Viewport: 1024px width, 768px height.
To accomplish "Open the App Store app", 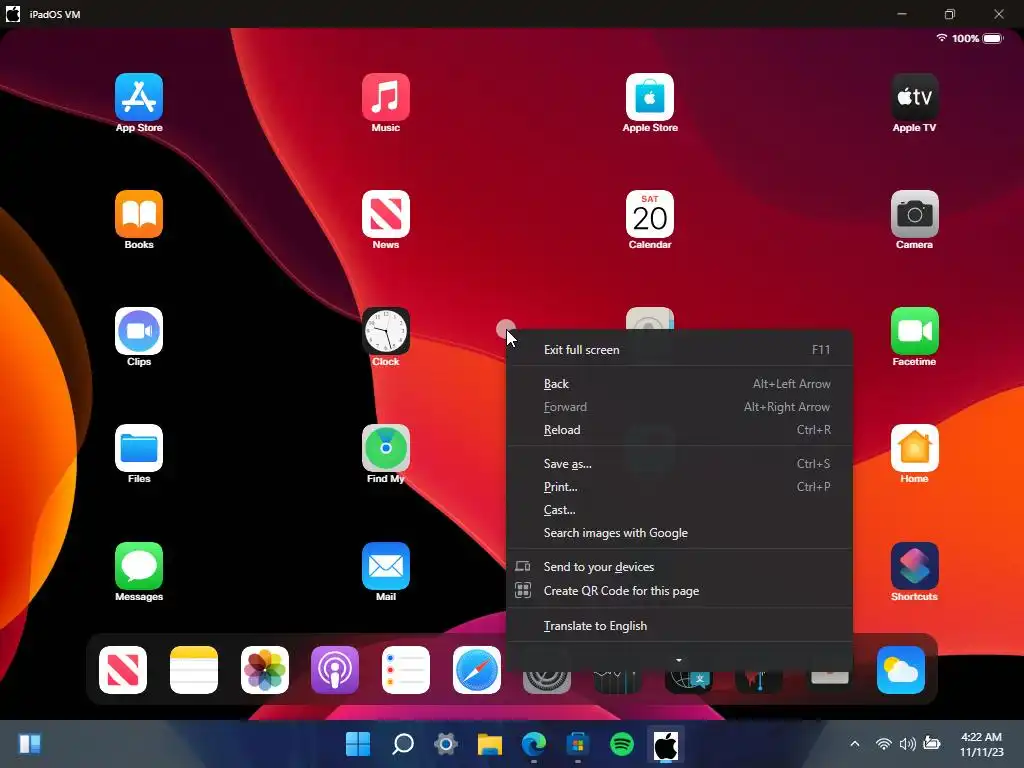I will tap(138, 97).
